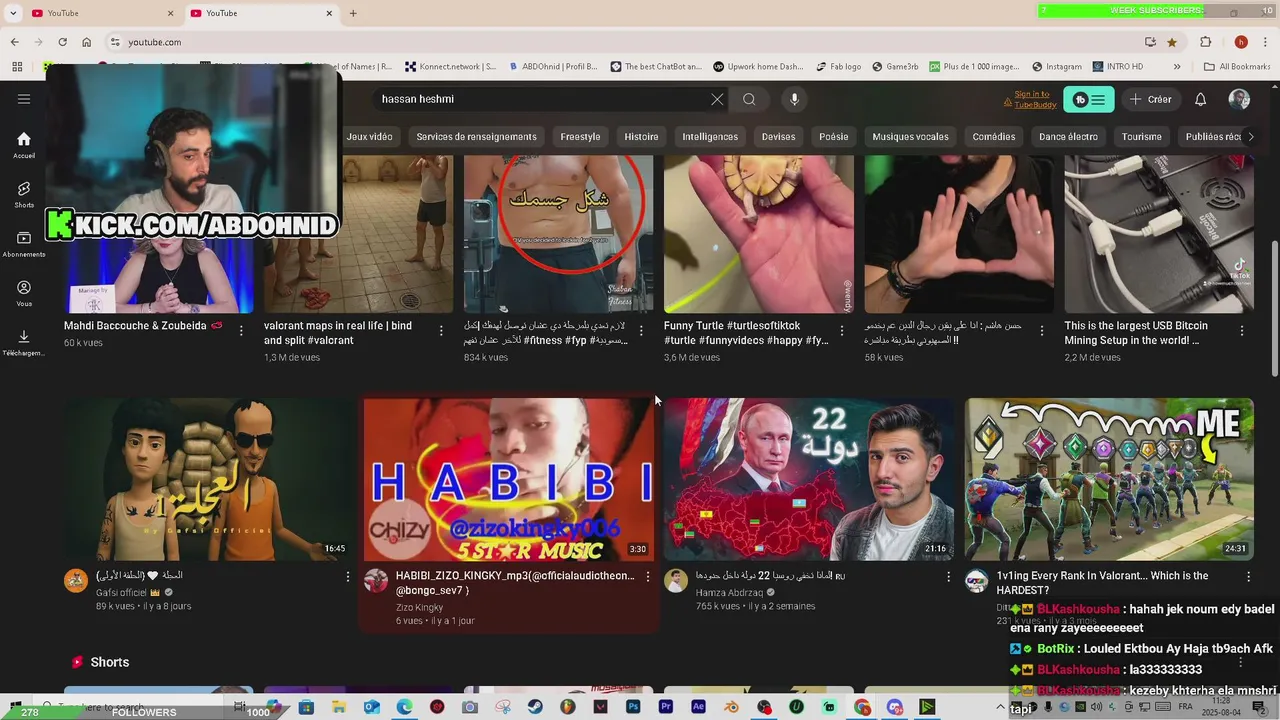Image resolution: width=1280 pixels, height=720 pixels.
Task: Open options menu for HABIBI_ZIZO_KINGKY video
Action: point(648,577)
